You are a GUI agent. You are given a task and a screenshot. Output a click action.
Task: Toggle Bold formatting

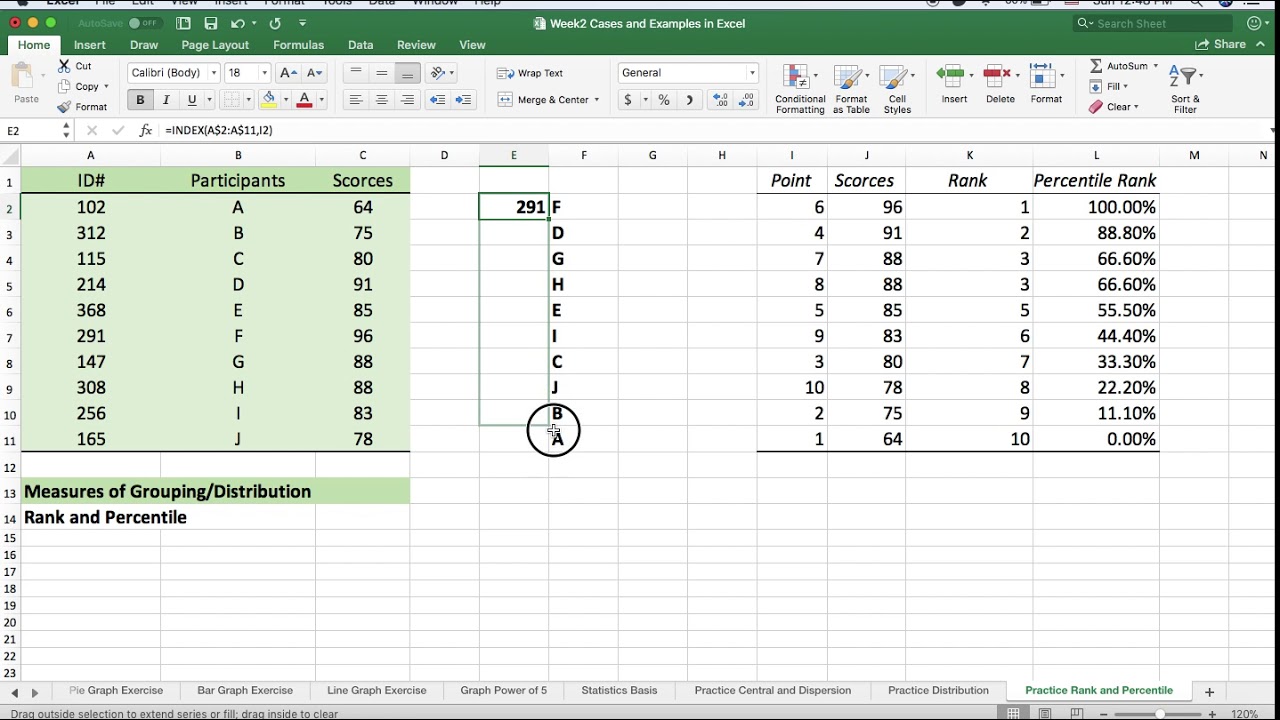(x=140, y=100)
